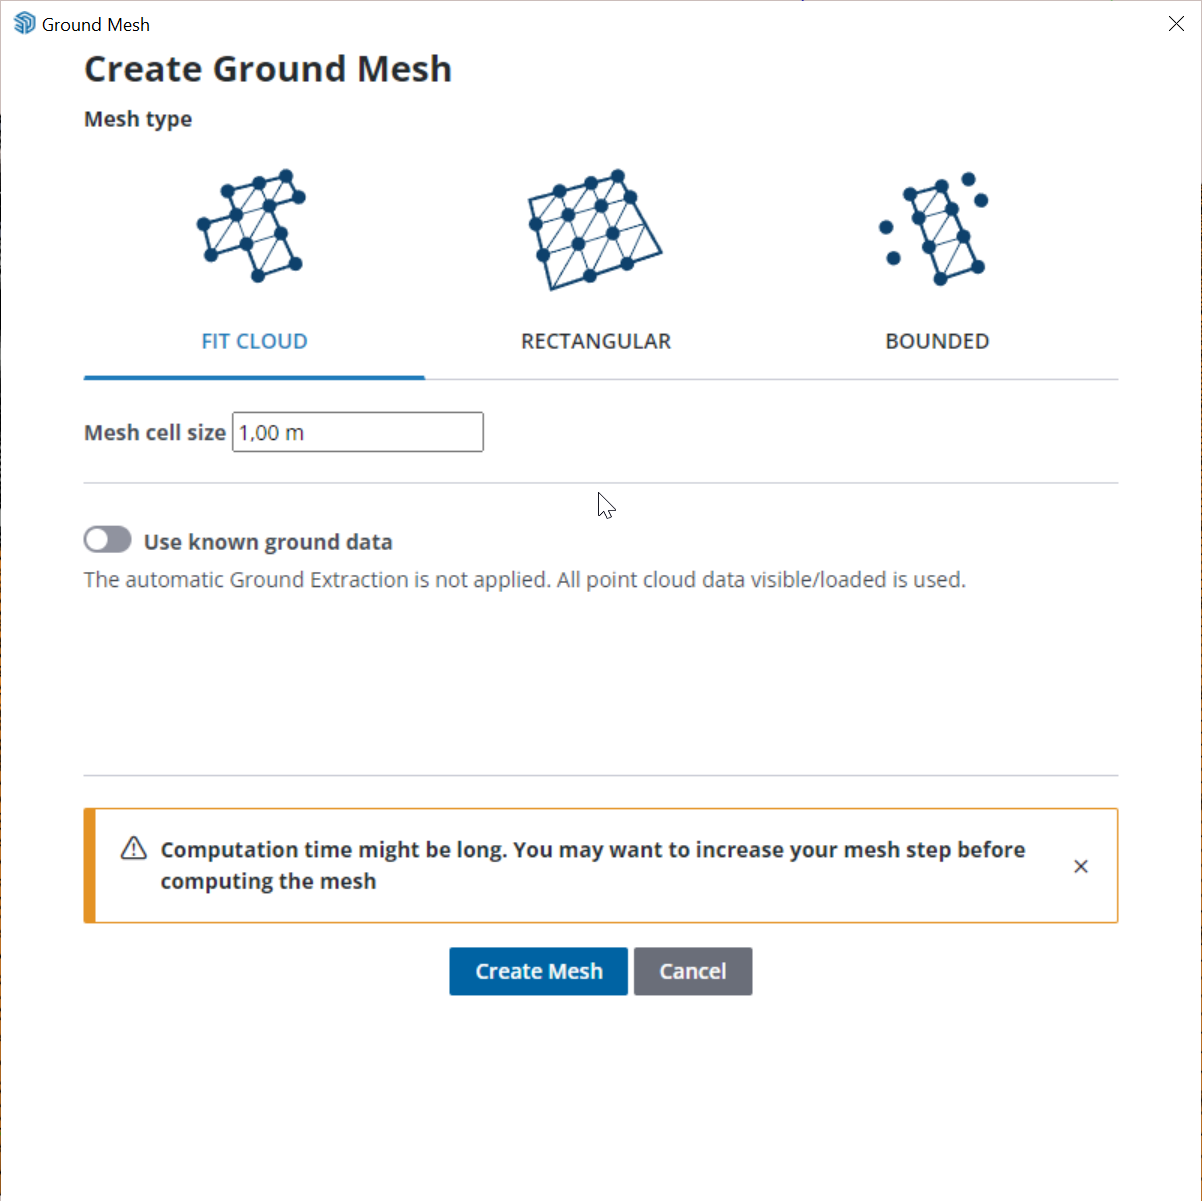Screen dimensions: 1202x1201
Task: Click the SketchUp logo in title bar
Action: 24,24
